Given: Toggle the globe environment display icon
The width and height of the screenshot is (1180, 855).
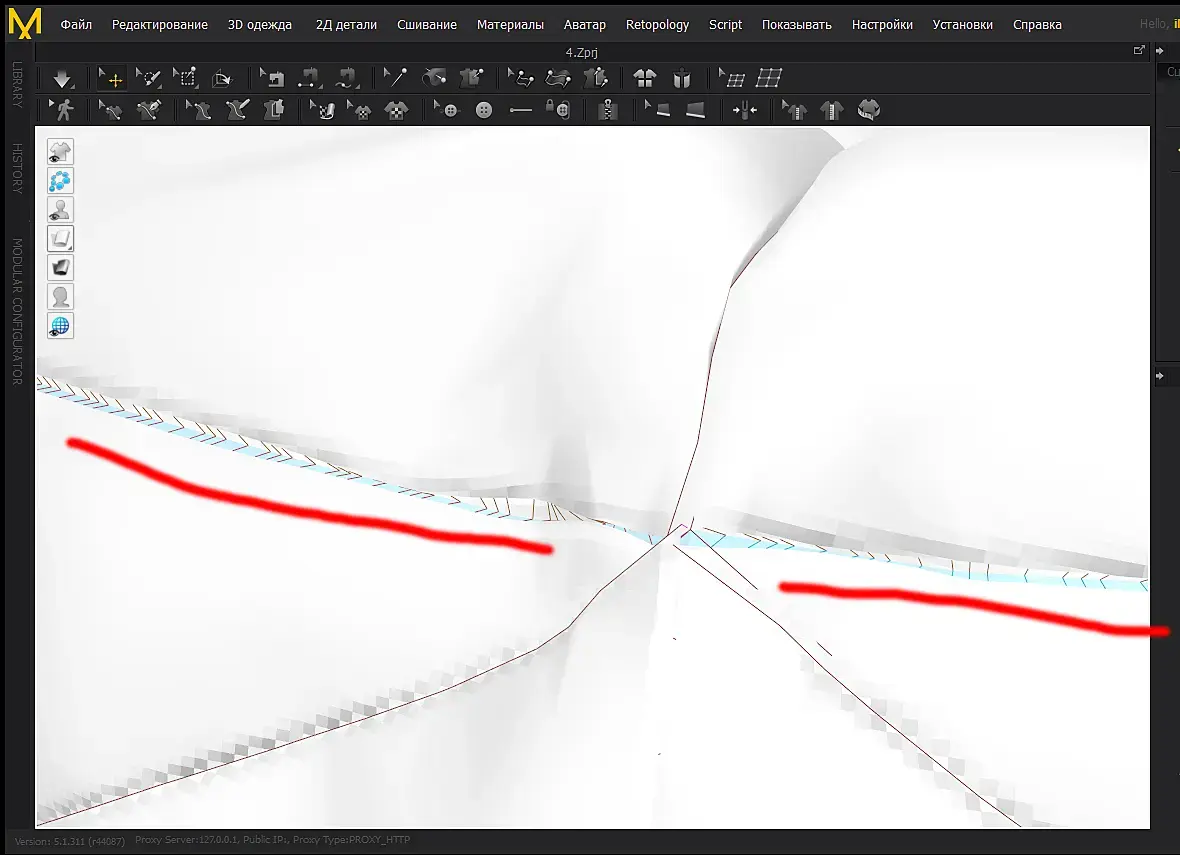Looking at the screenshot, I should tap(60, 326).
